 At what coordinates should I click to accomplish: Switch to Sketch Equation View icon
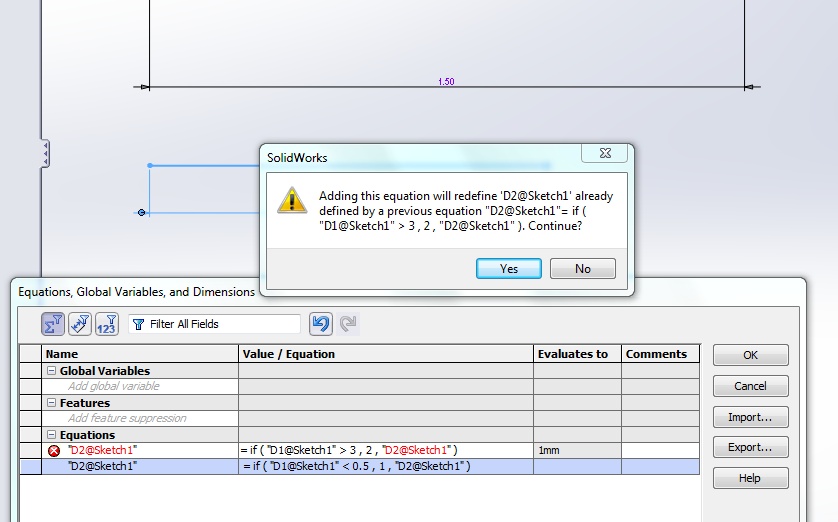coord(80,324)
